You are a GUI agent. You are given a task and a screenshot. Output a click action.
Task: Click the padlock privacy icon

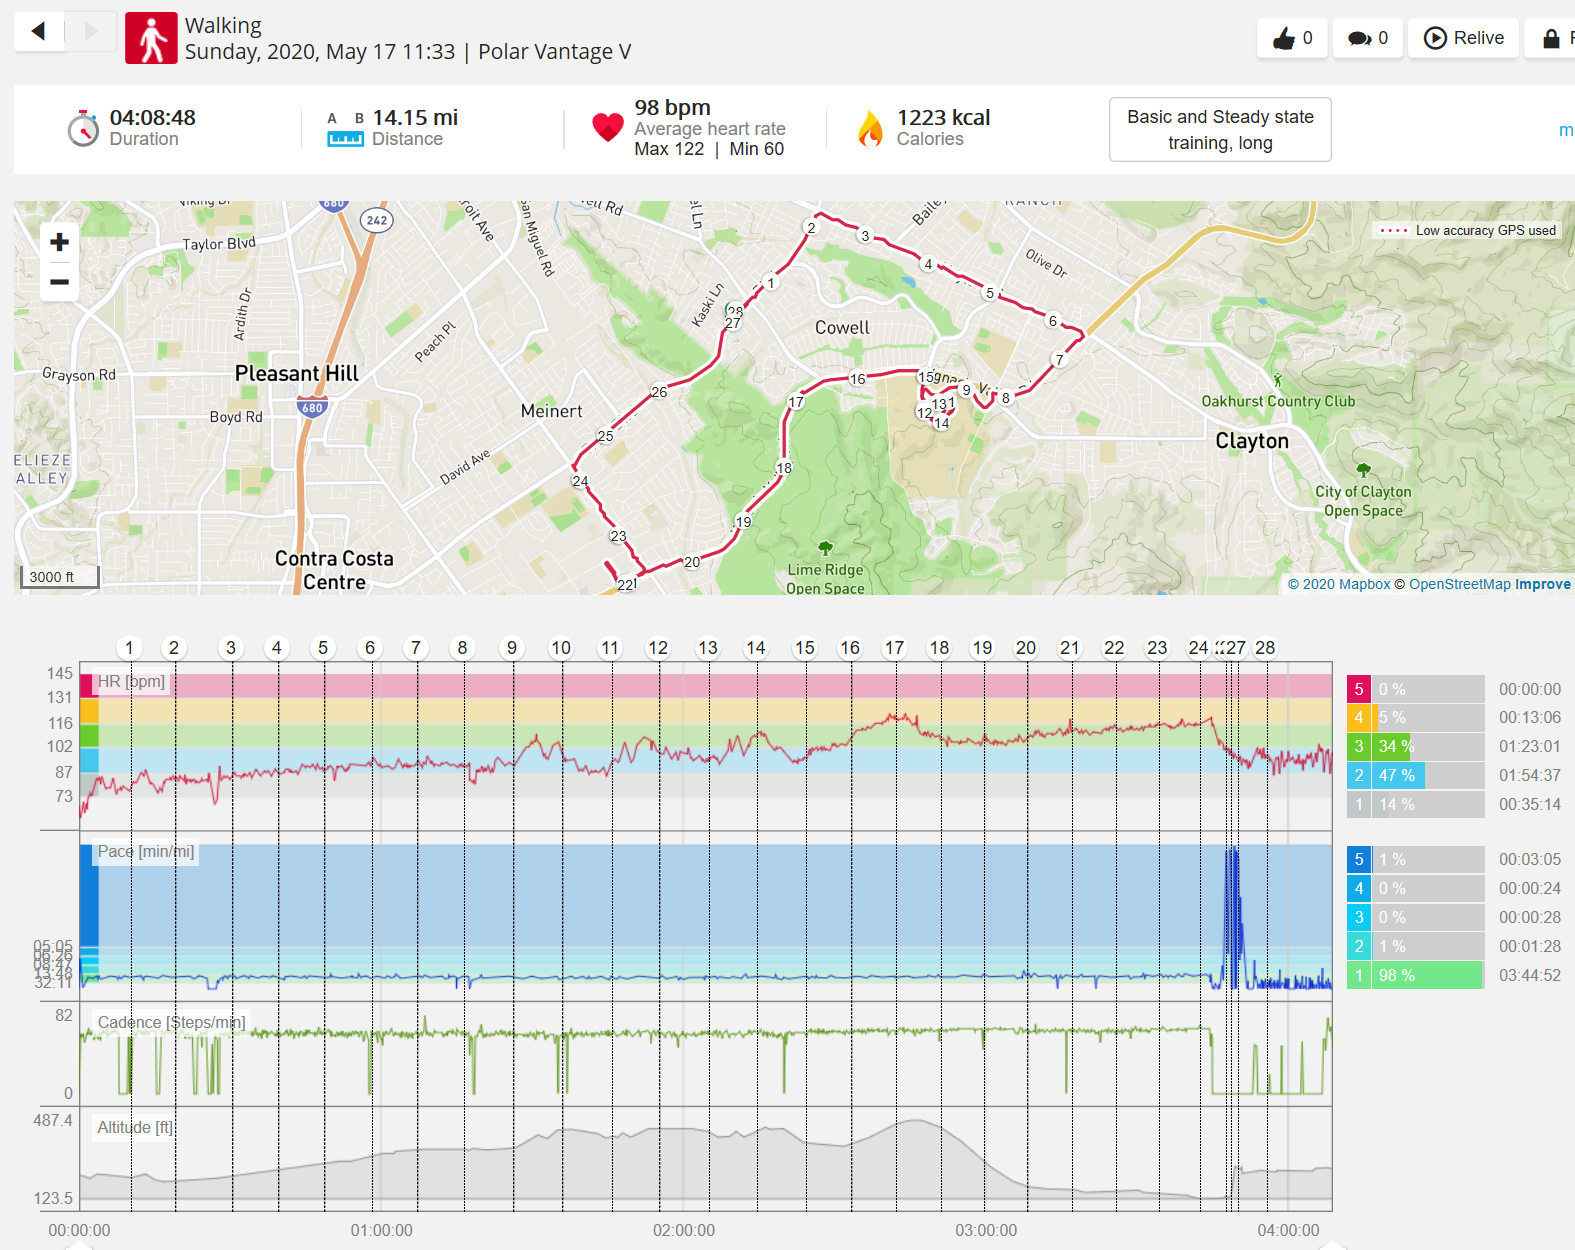point(1551,38)
